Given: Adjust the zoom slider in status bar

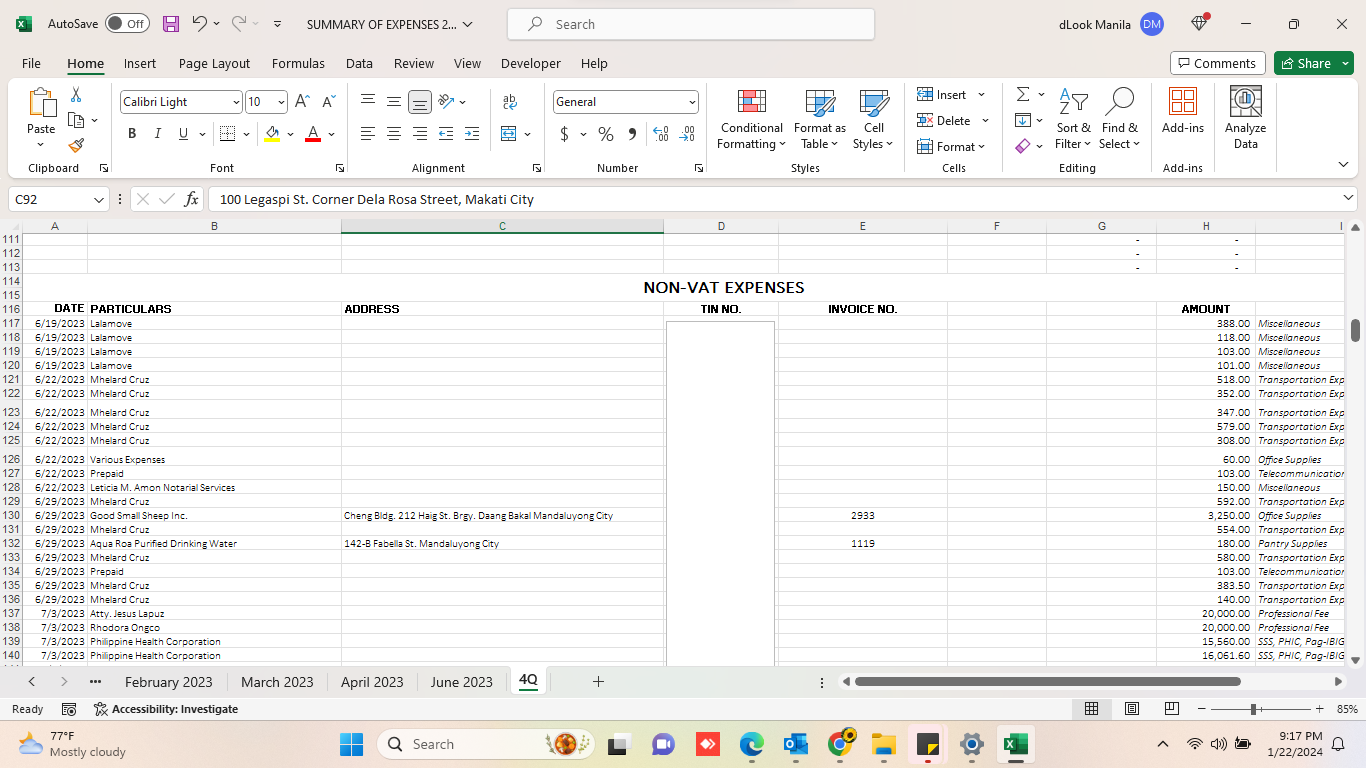Looking at the screenshot, I should point(1254,709).
